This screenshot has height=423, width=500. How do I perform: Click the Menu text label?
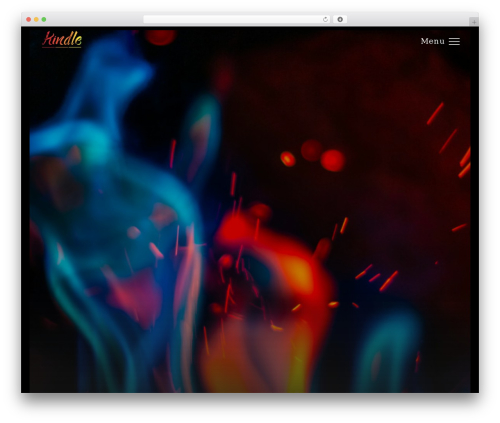click(433, 41)
